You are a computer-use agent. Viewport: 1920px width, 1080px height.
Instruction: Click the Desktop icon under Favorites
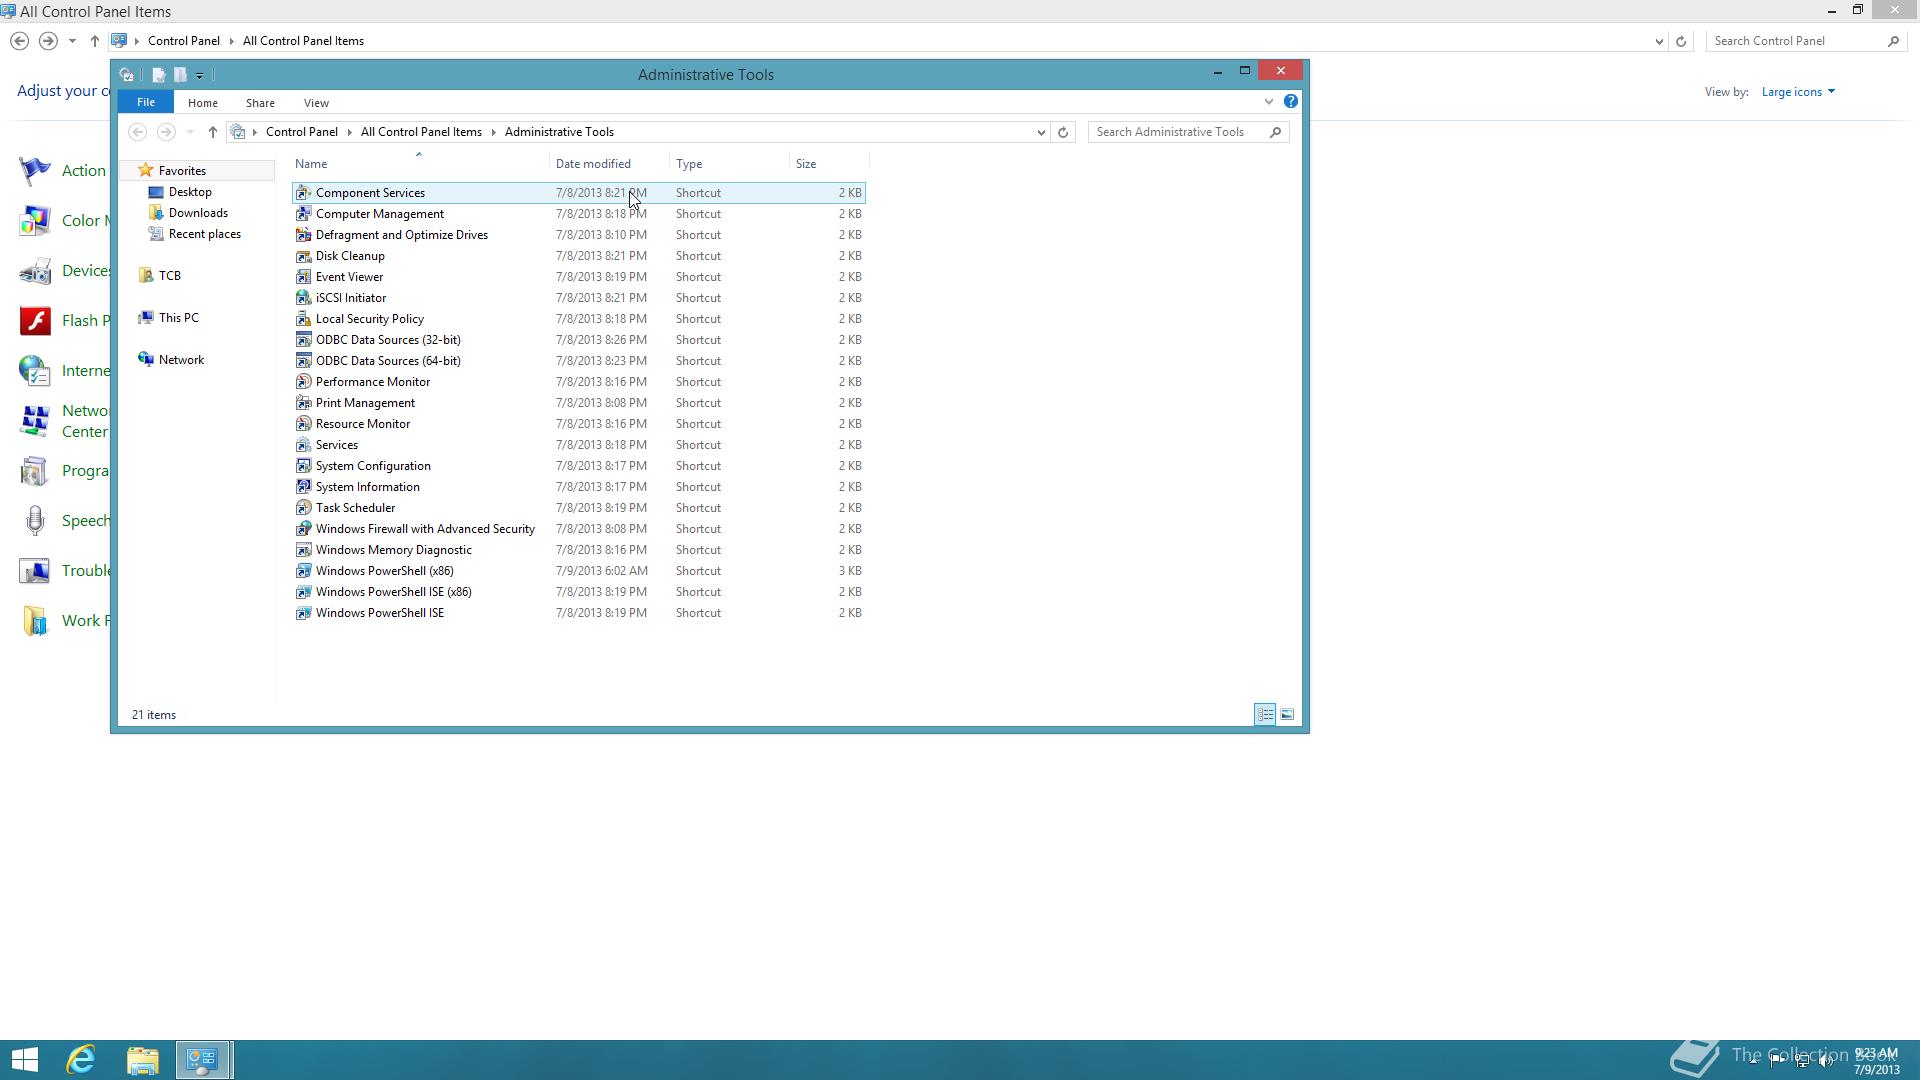coord(156,192)
